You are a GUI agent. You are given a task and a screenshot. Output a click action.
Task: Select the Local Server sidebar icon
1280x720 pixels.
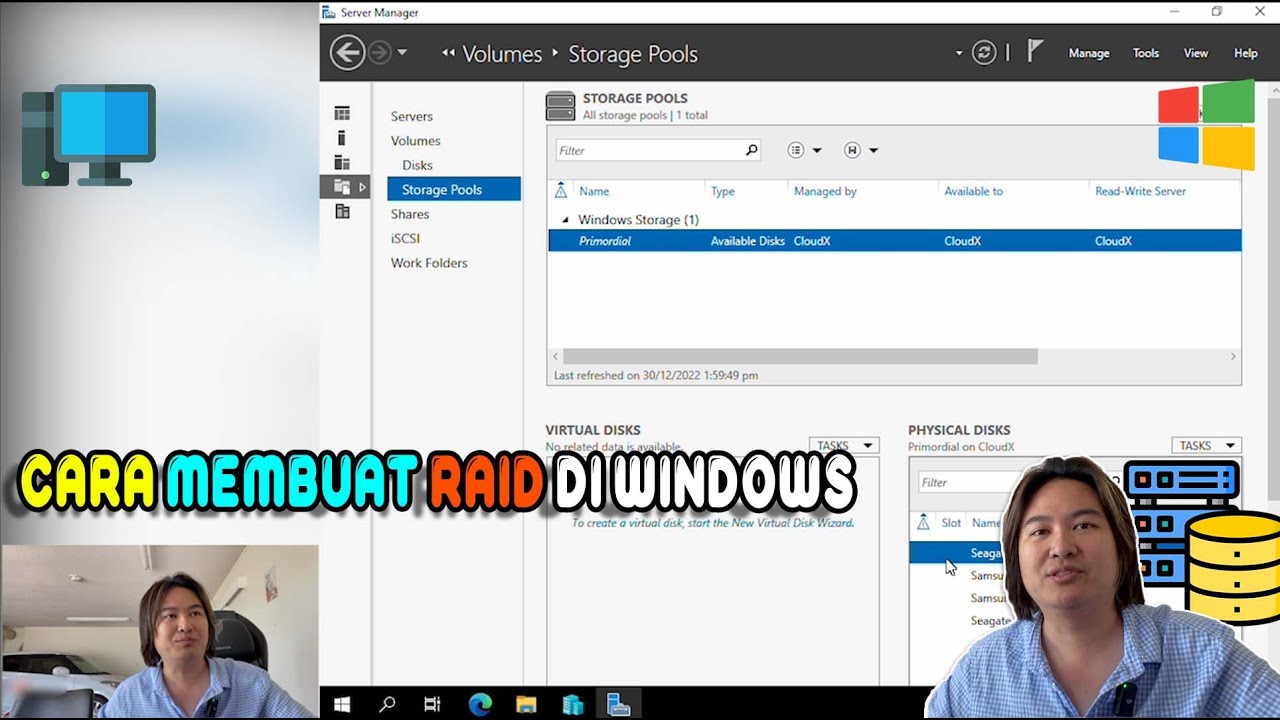coord(342,138)
